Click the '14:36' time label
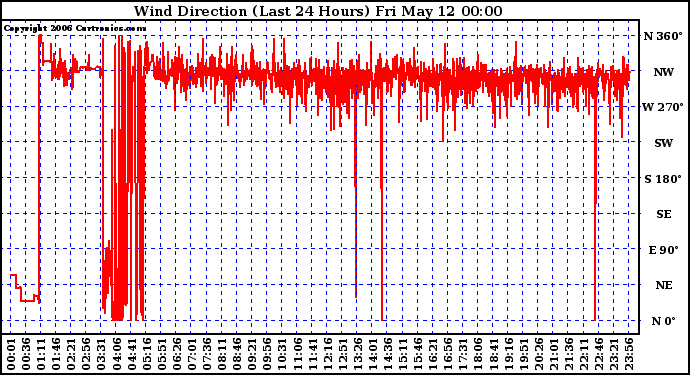The height and width of the screenshot is (375, 690). coord(388,355)
